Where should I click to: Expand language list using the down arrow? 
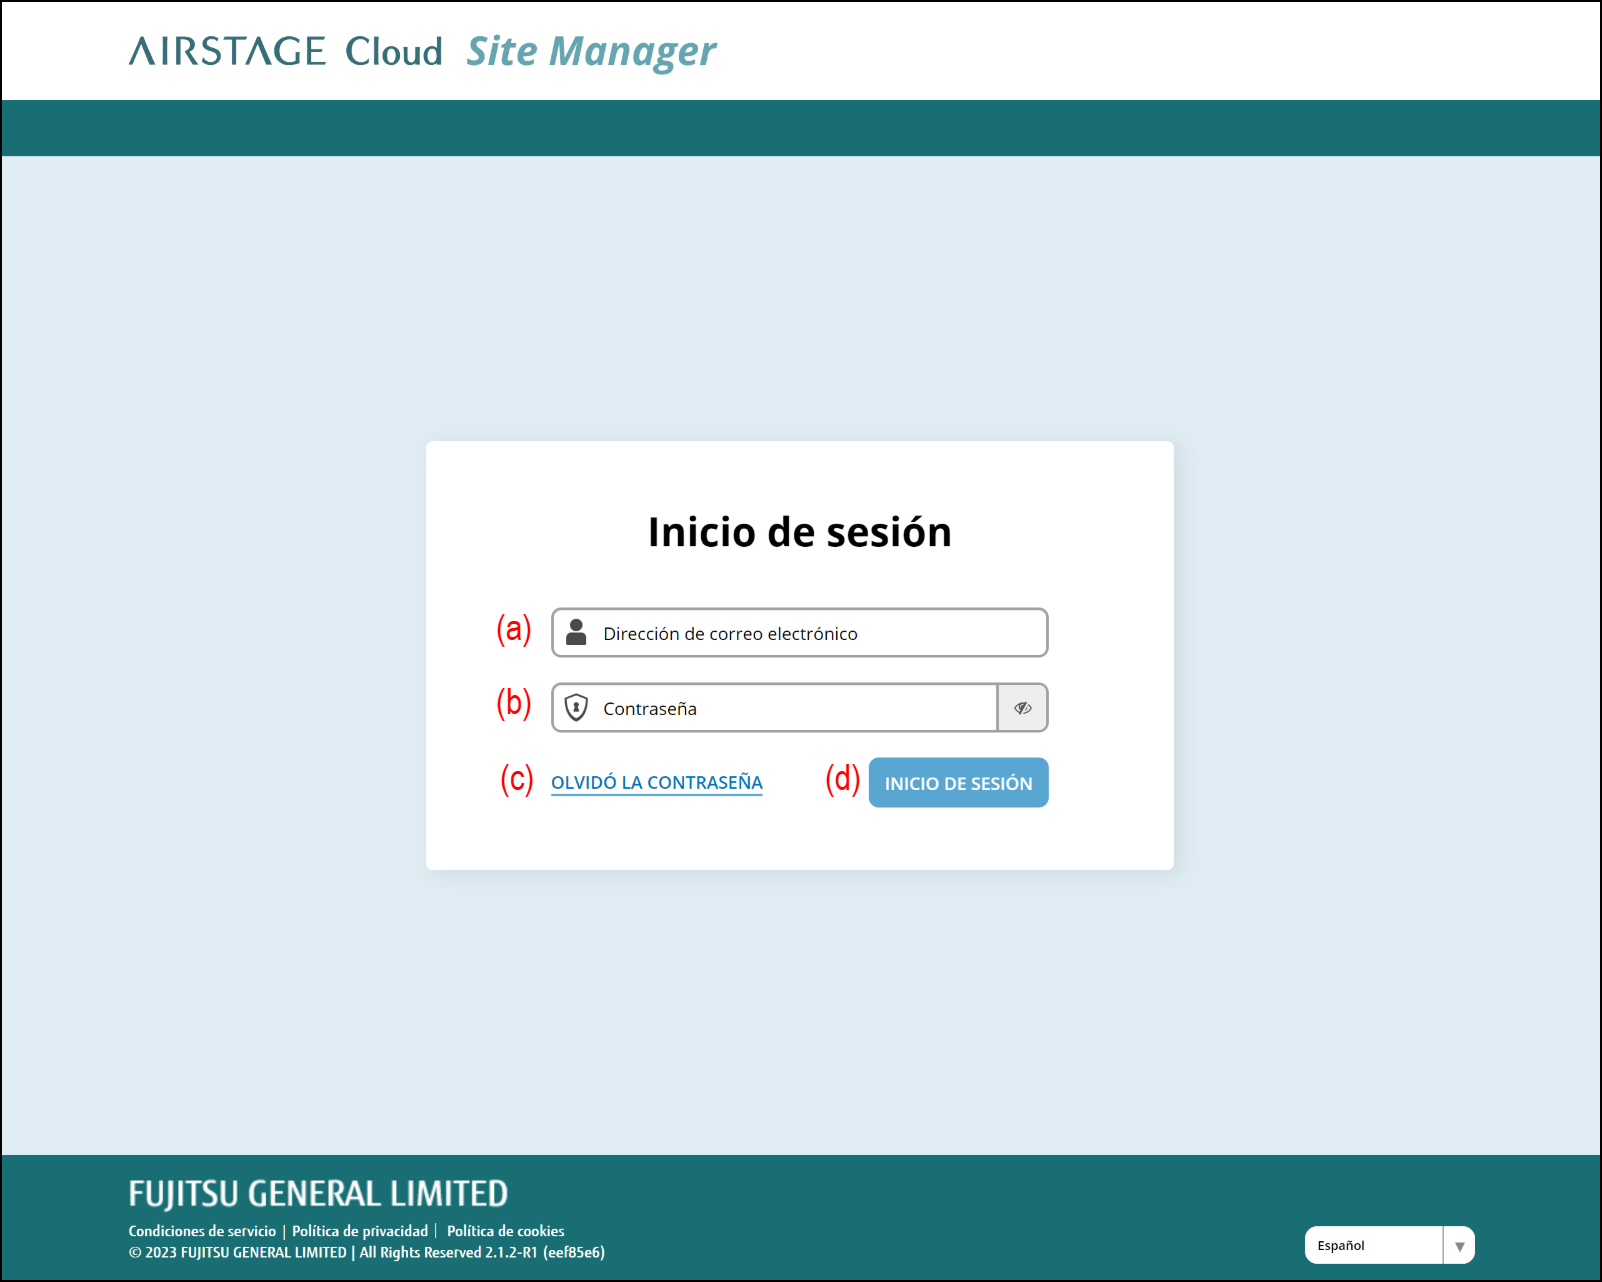click(x=1459, y=1246)
